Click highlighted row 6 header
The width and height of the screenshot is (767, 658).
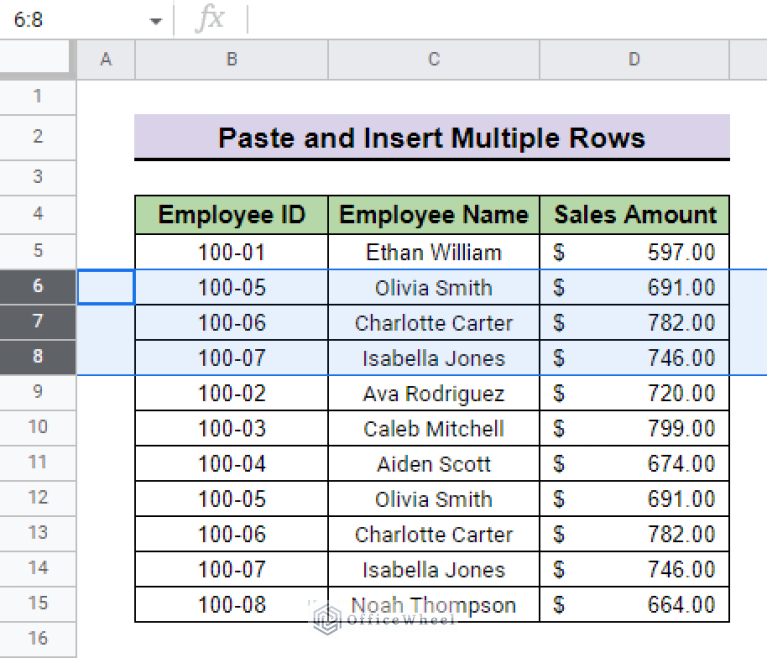(x=38, y=287)
